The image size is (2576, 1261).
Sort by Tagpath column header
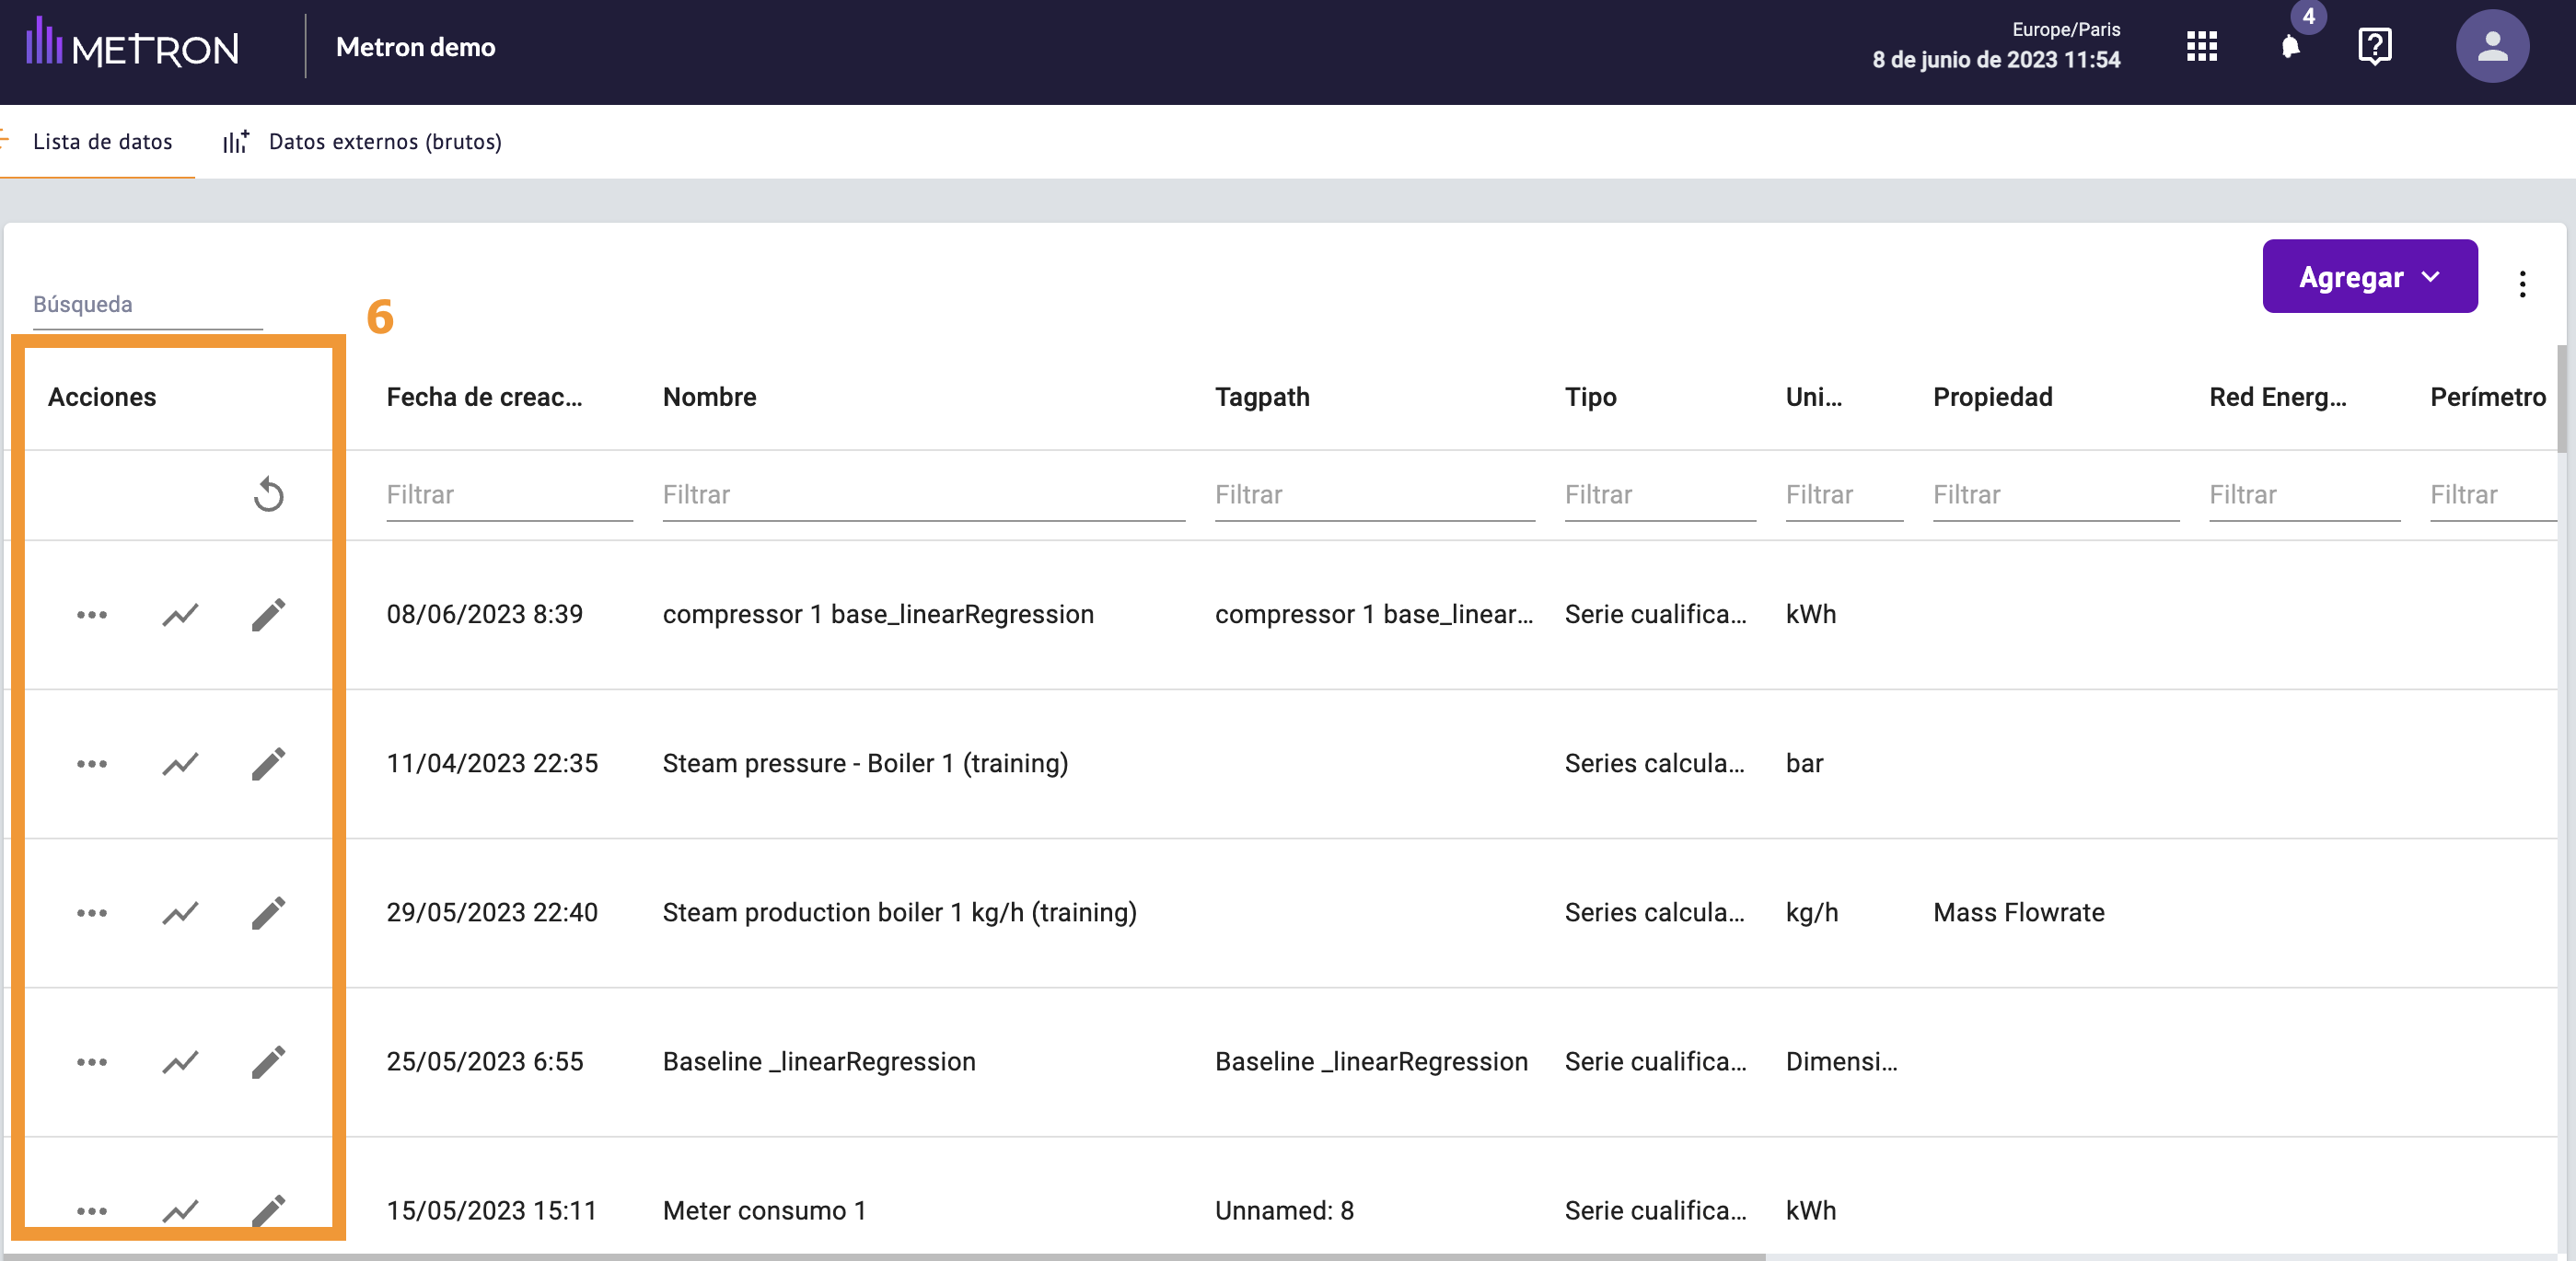1261,397
